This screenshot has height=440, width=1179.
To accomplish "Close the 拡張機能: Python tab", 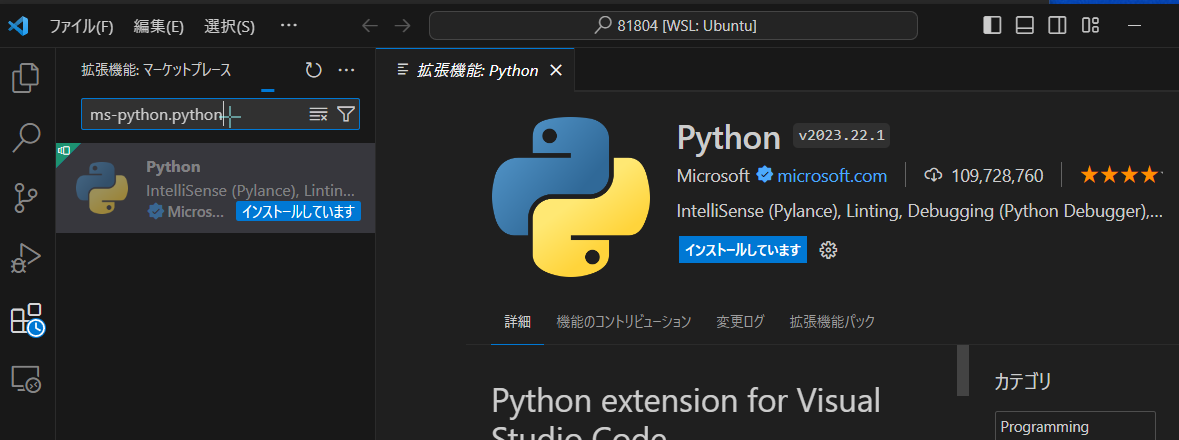I will tap(556, 71).
